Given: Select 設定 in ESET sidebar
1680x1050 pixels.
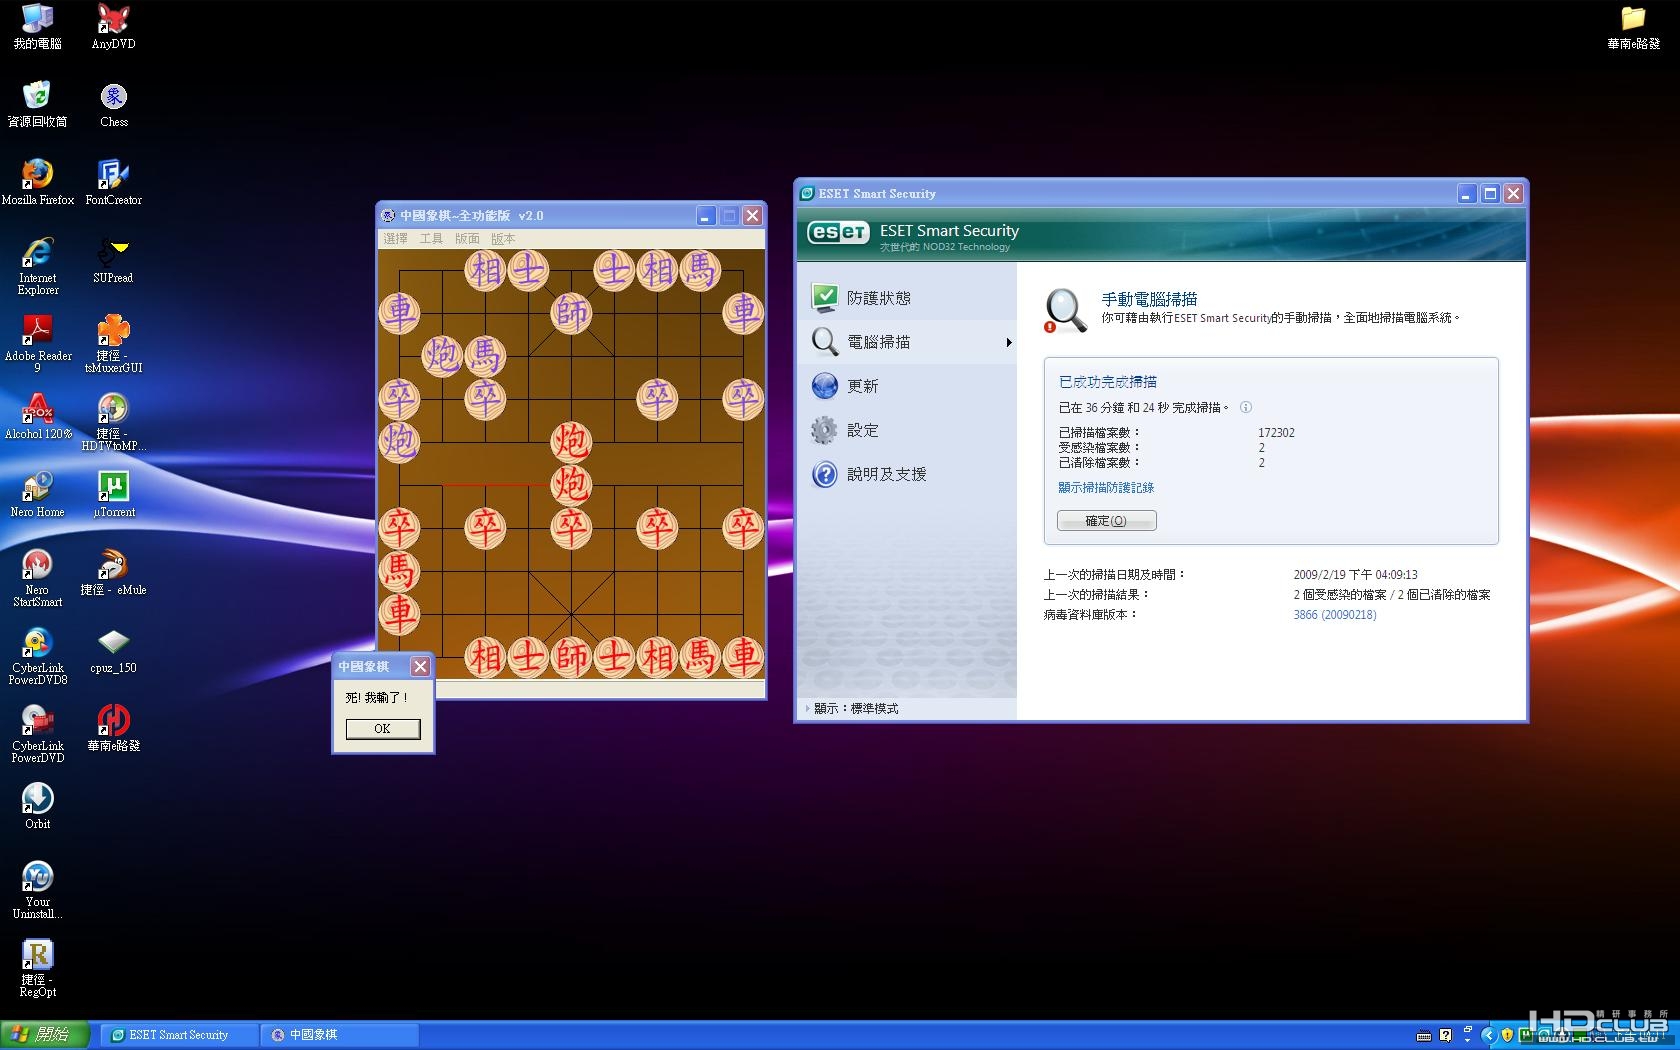Looking at the screenshot, I should tap(907, 430).
